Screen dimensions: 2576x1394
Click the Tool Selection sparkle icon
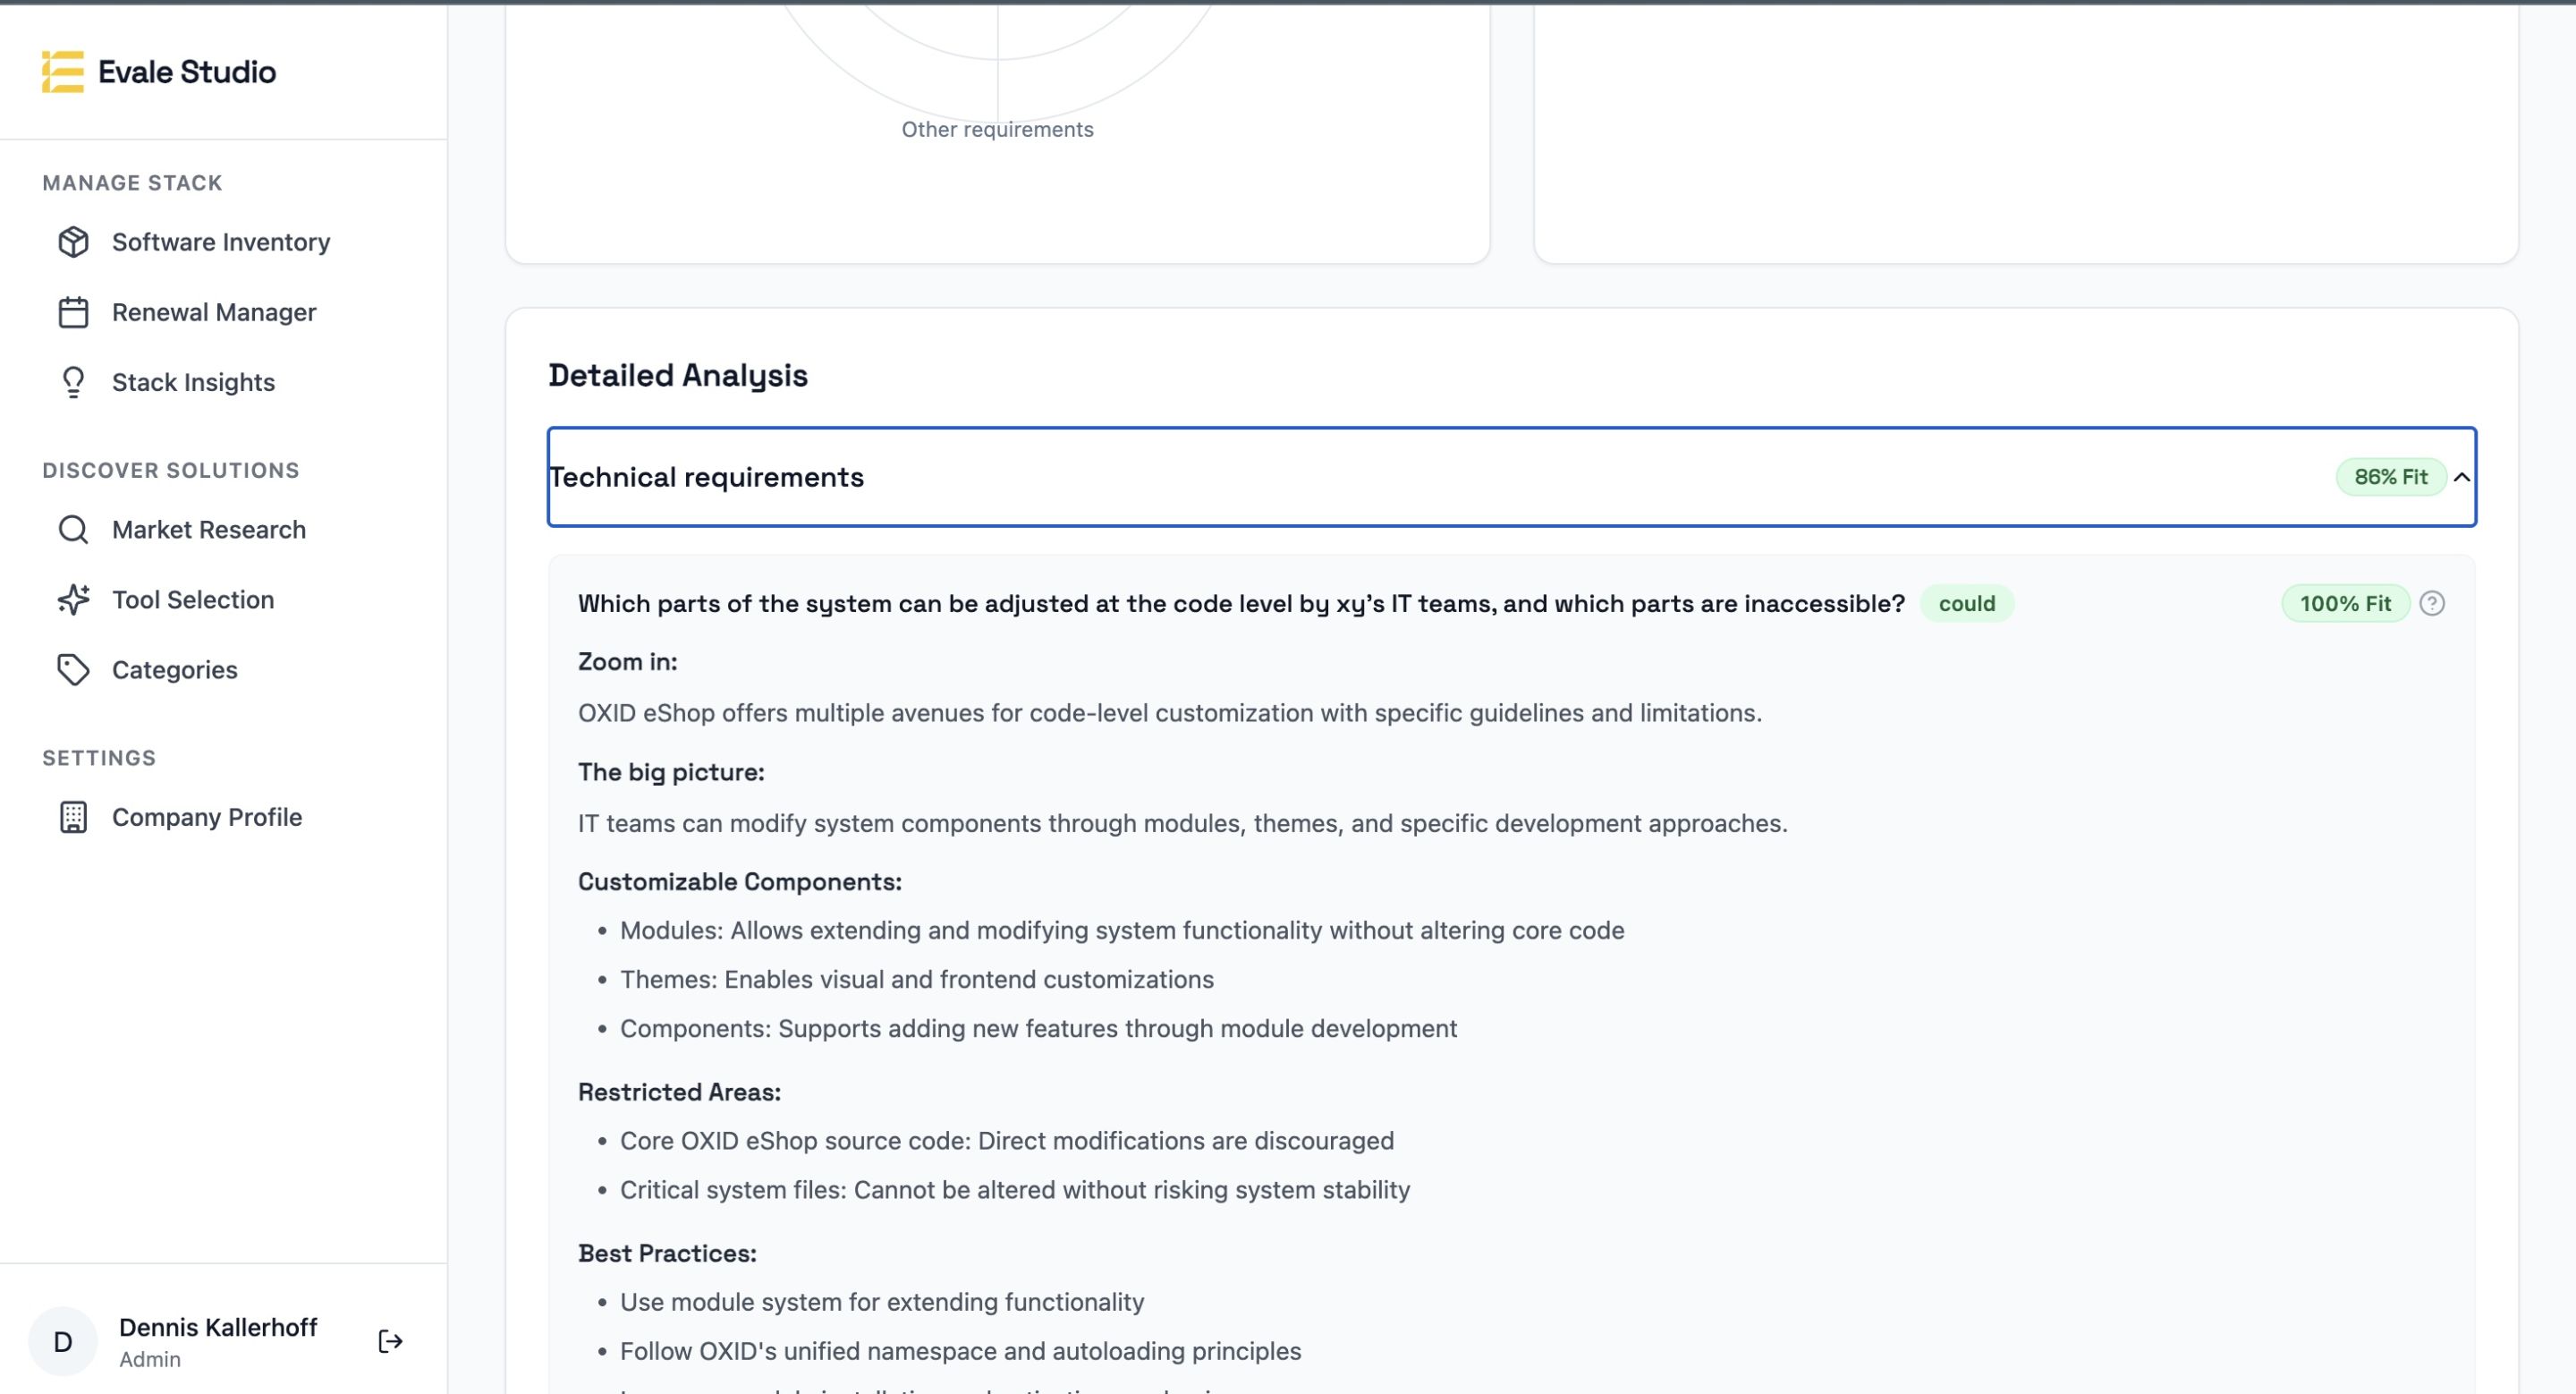pos(73,600)
